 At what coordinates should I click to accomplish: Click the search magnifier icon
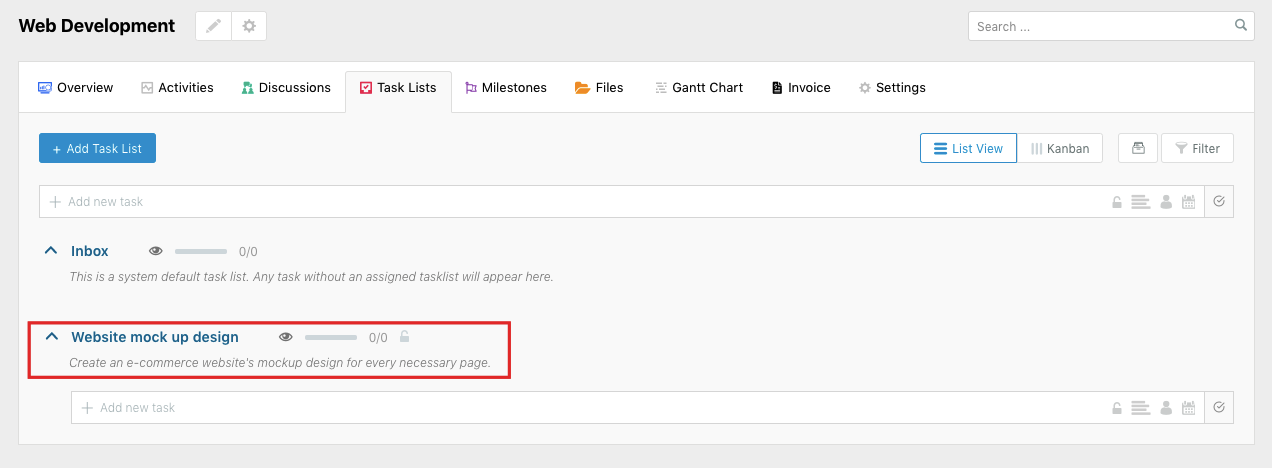[x=1241, y=26]
